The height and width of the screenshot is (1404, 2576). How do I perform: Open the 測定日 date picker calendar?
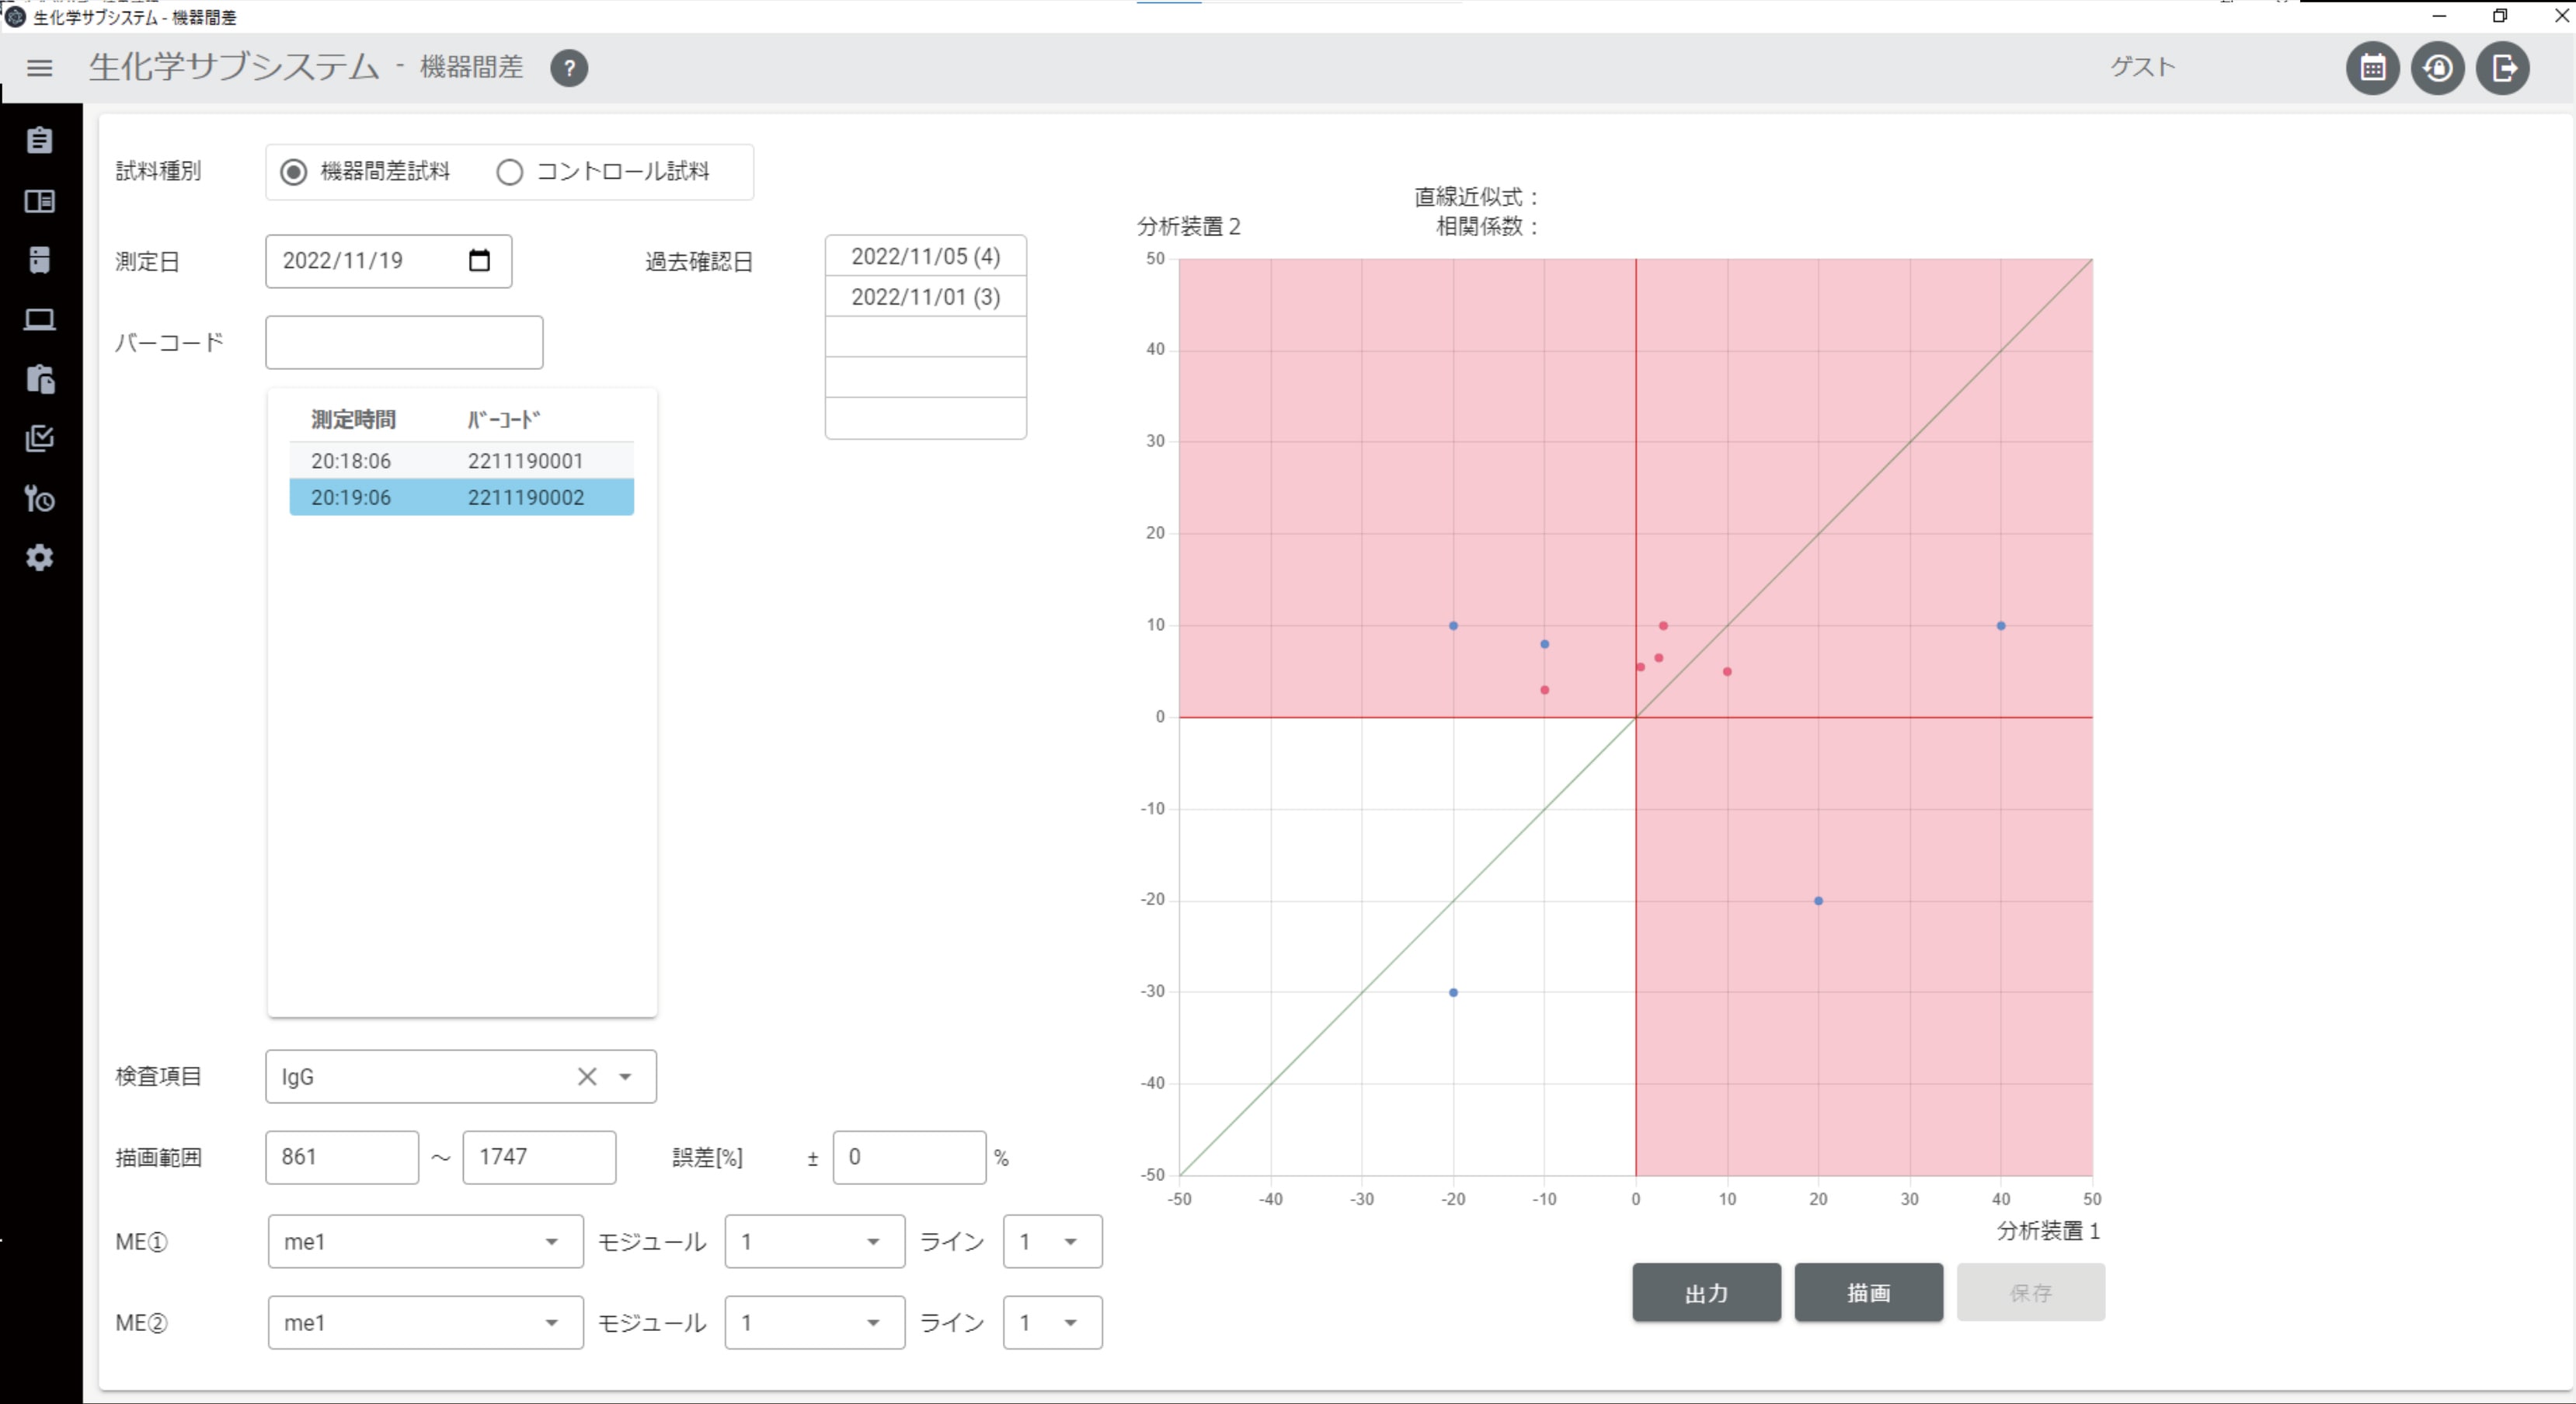tap(479, 261)
